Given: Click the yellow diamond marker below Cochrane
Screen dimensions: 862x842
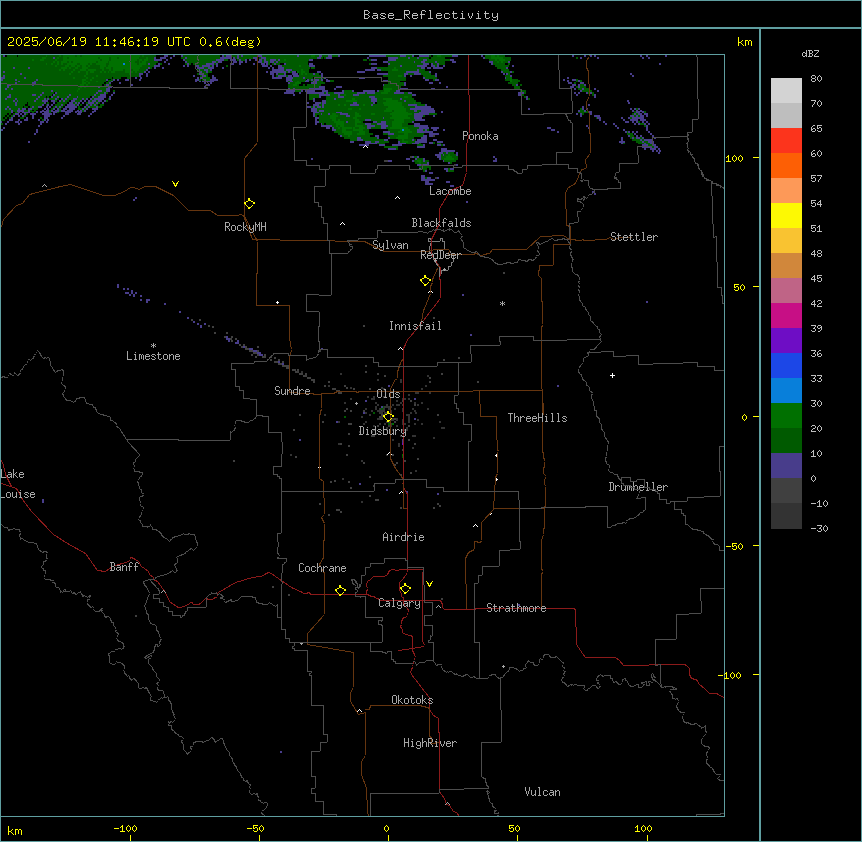Looking at the screenshot, I should click(x=340, y=590).
